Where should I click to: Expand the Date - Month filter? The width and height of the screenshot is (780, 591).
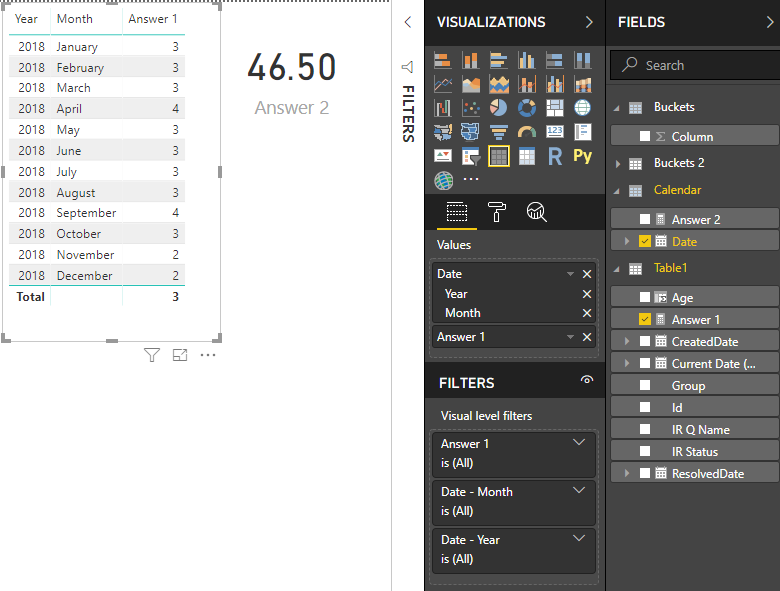[x=579, y=491]
